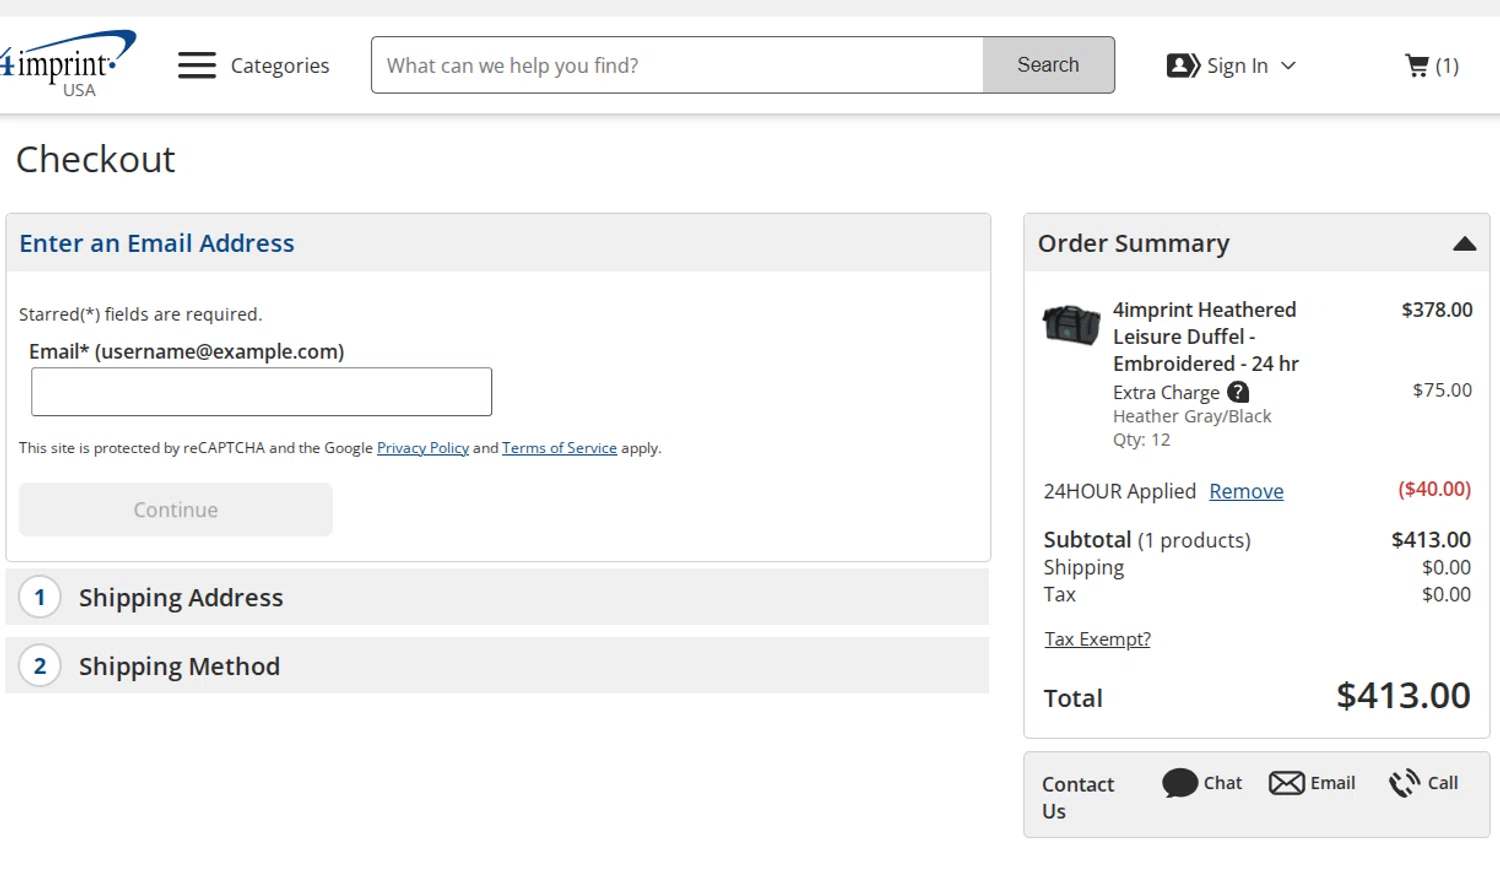Focus the Email address input field

(261, 392)
